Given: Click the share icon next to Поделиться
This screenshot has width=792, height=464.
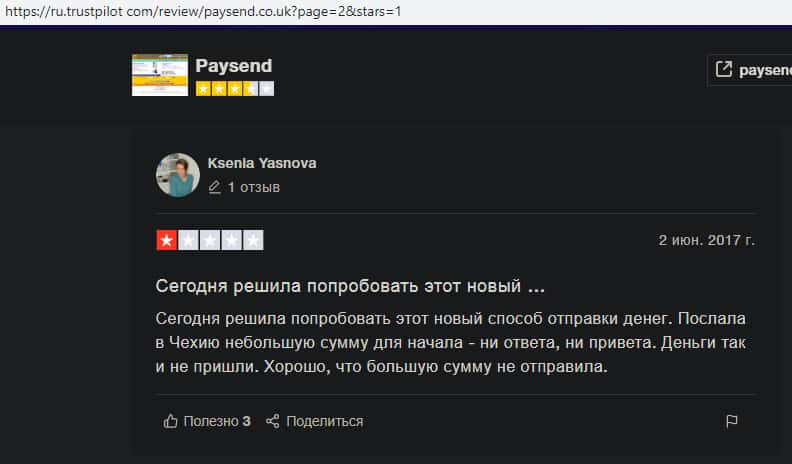Looking at the screenshot, I should tap(273, 421).
